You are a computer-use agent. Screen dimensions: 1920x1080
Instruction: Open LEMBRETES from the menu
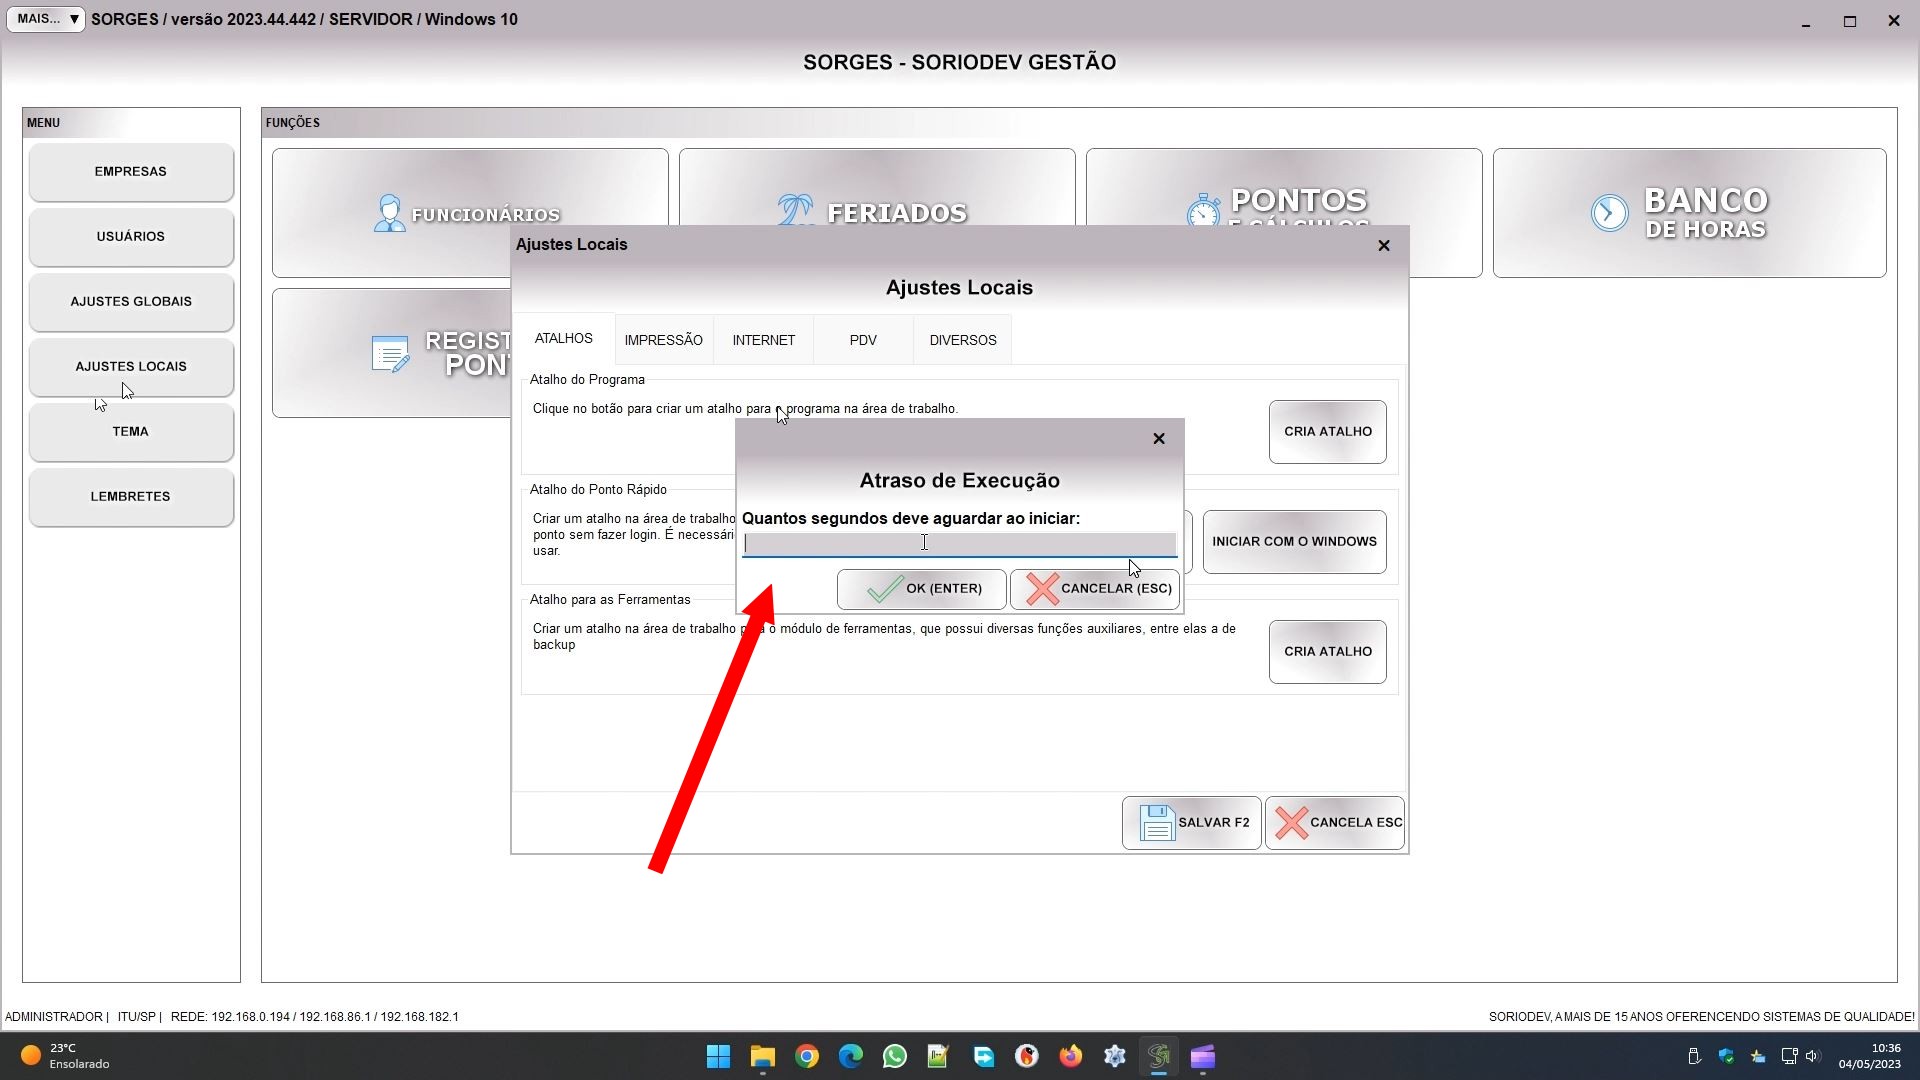[131, 497]
